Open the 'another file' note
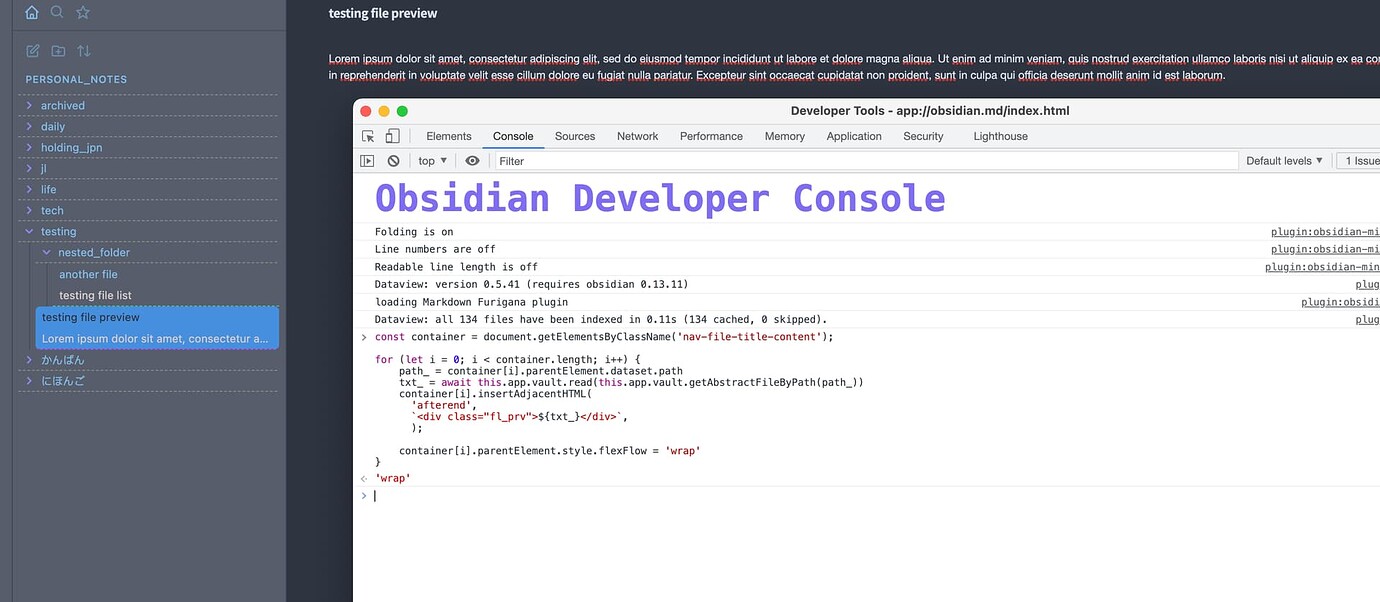 (88, 274)
